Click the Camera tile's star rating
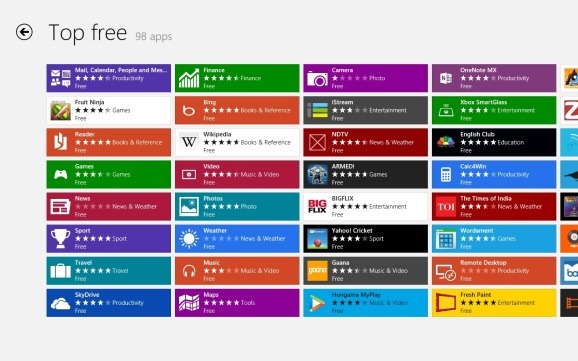This screenshot has height=361, width=578. tap(350, 78)
